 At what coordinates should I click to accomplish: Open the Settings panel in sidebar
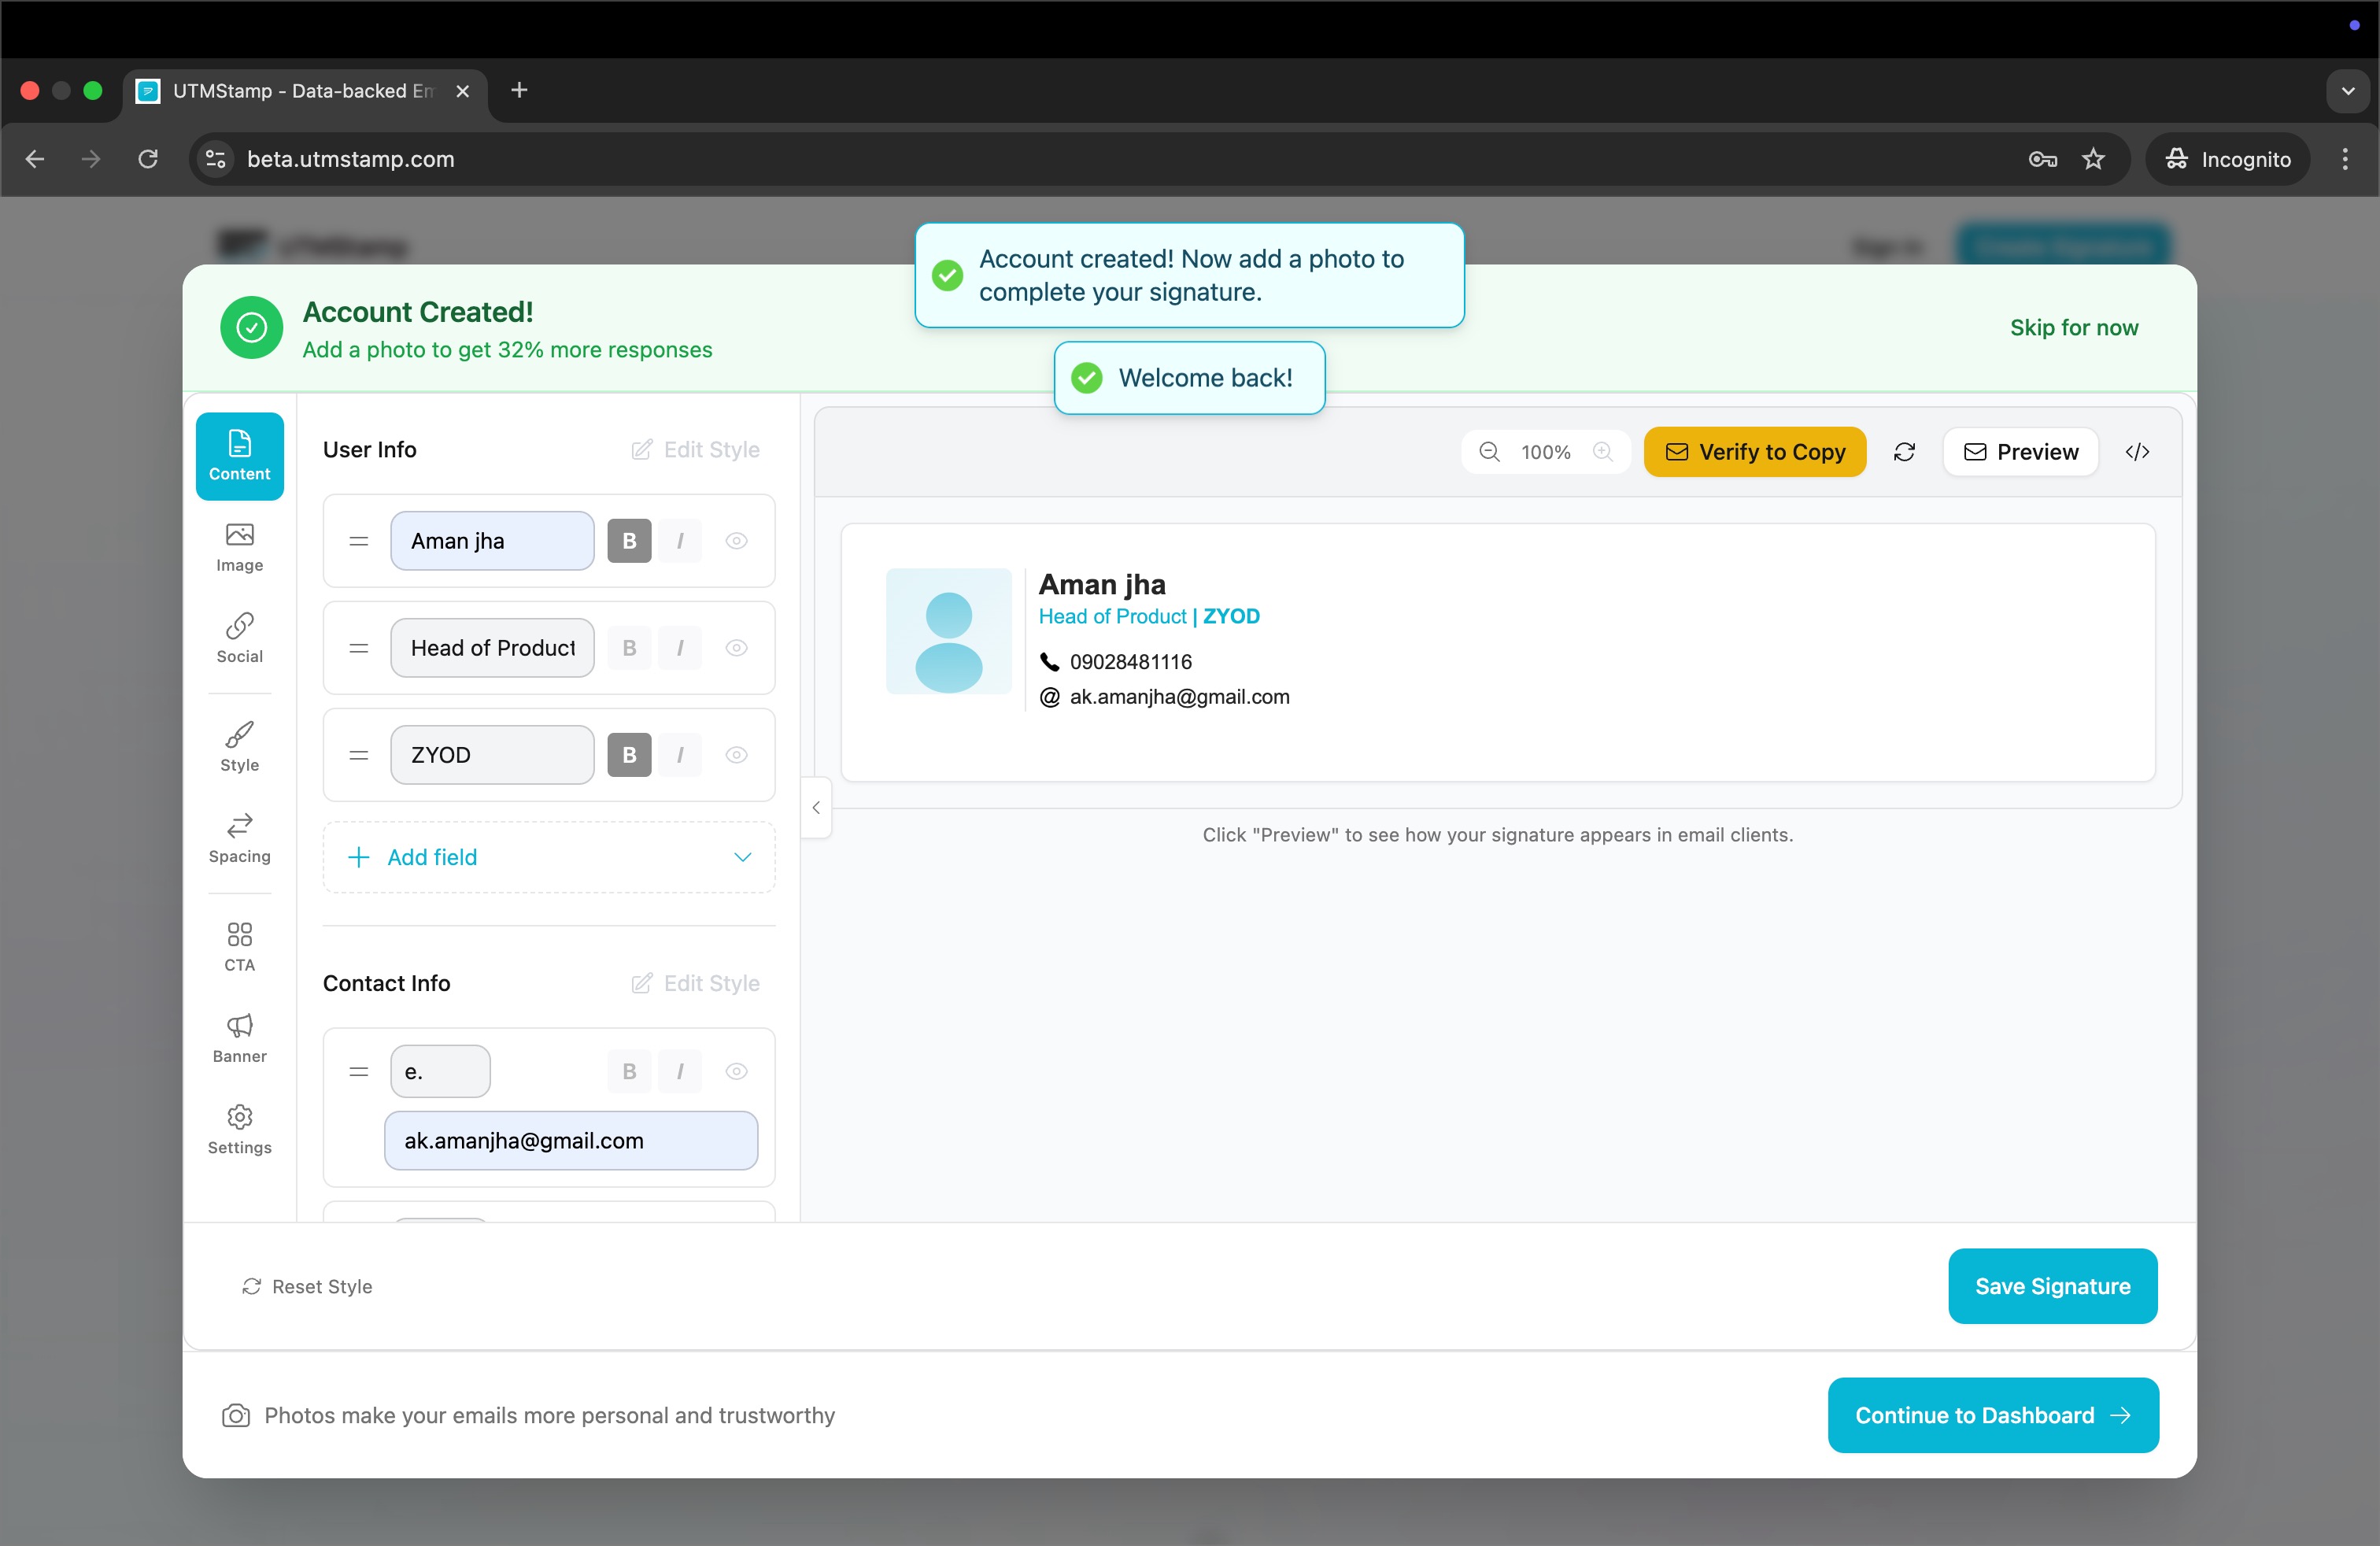point(239,1127)
